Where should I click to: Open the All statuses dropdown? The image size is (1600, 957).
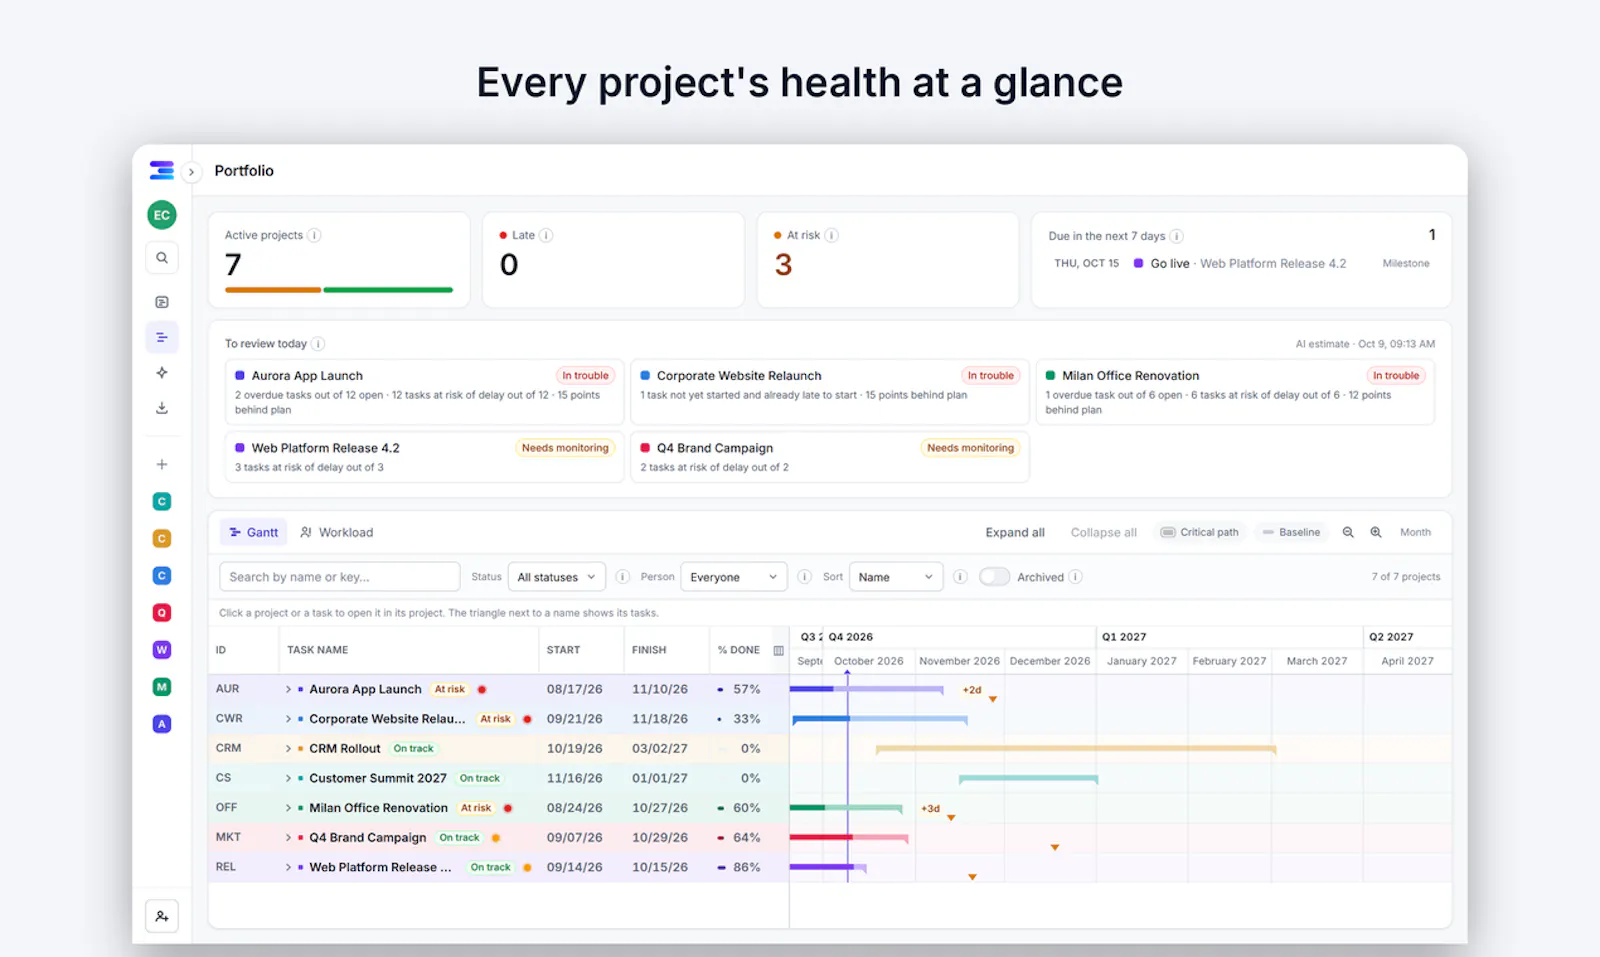coord(557,577)
